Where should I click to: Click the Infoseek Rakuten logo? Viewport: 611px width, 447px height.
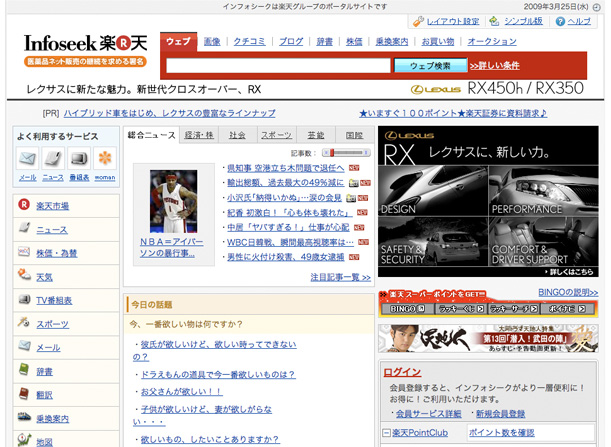tap(86, 43)
